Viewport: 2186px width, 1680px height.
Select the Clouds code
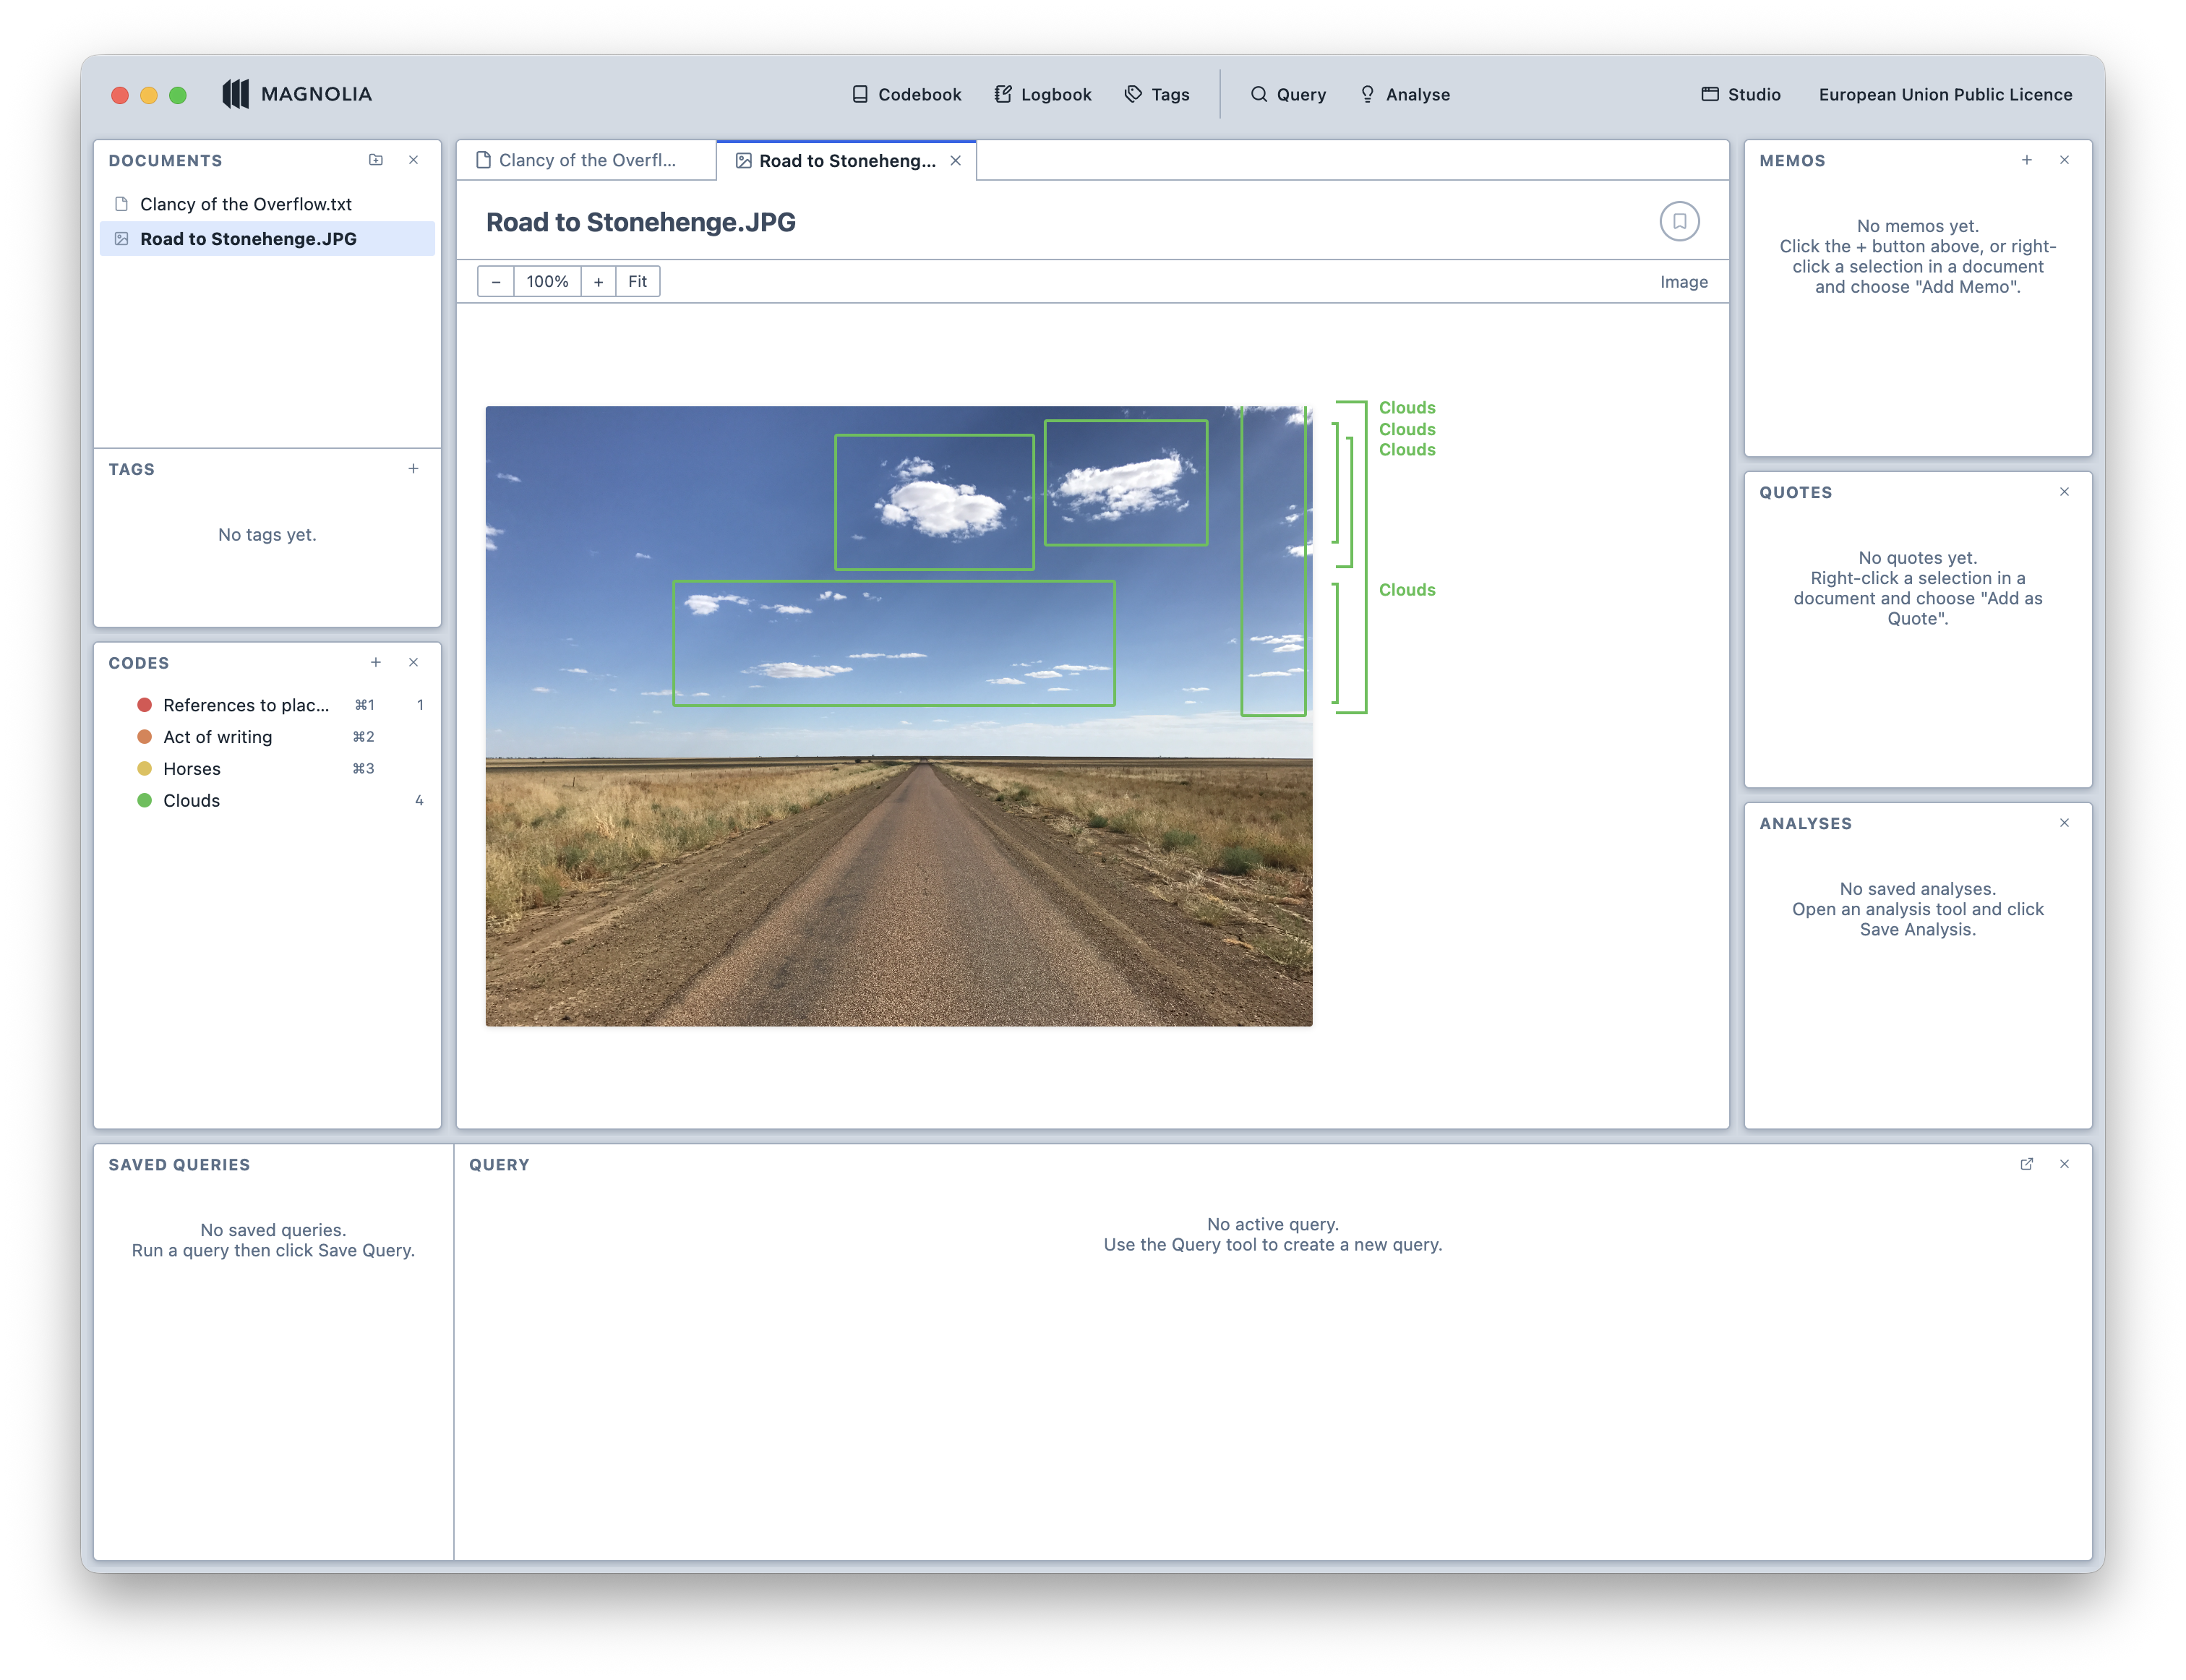click(x=267, y=800)
